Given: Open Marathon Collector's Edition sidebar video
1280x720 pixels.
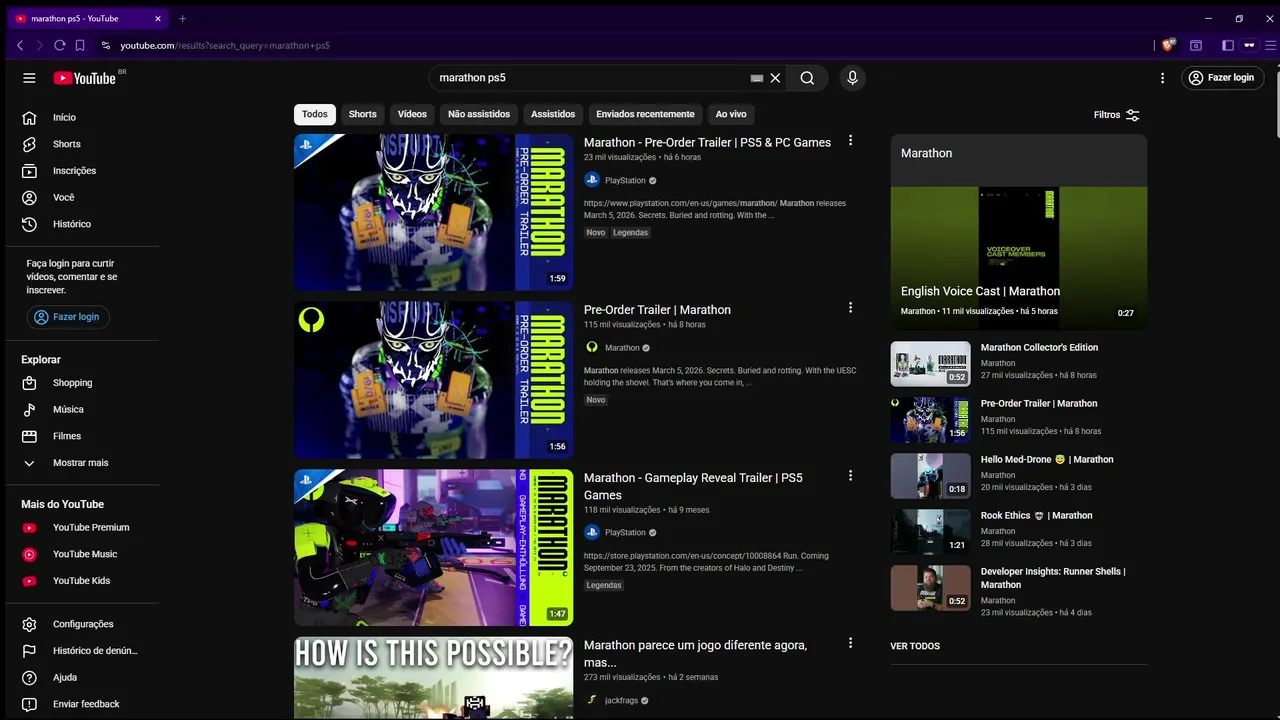Looking at the screenshot, I should pos(1039,348).
